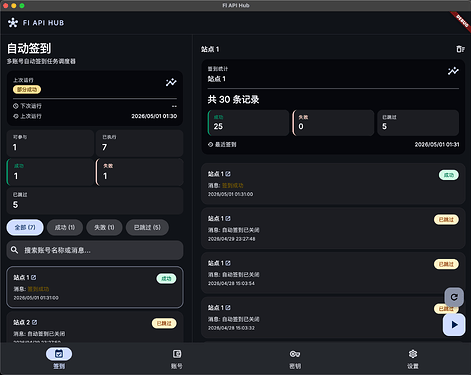
Task: Click 成功 badge on left 站点 1 card
Action: coord(166,278)
